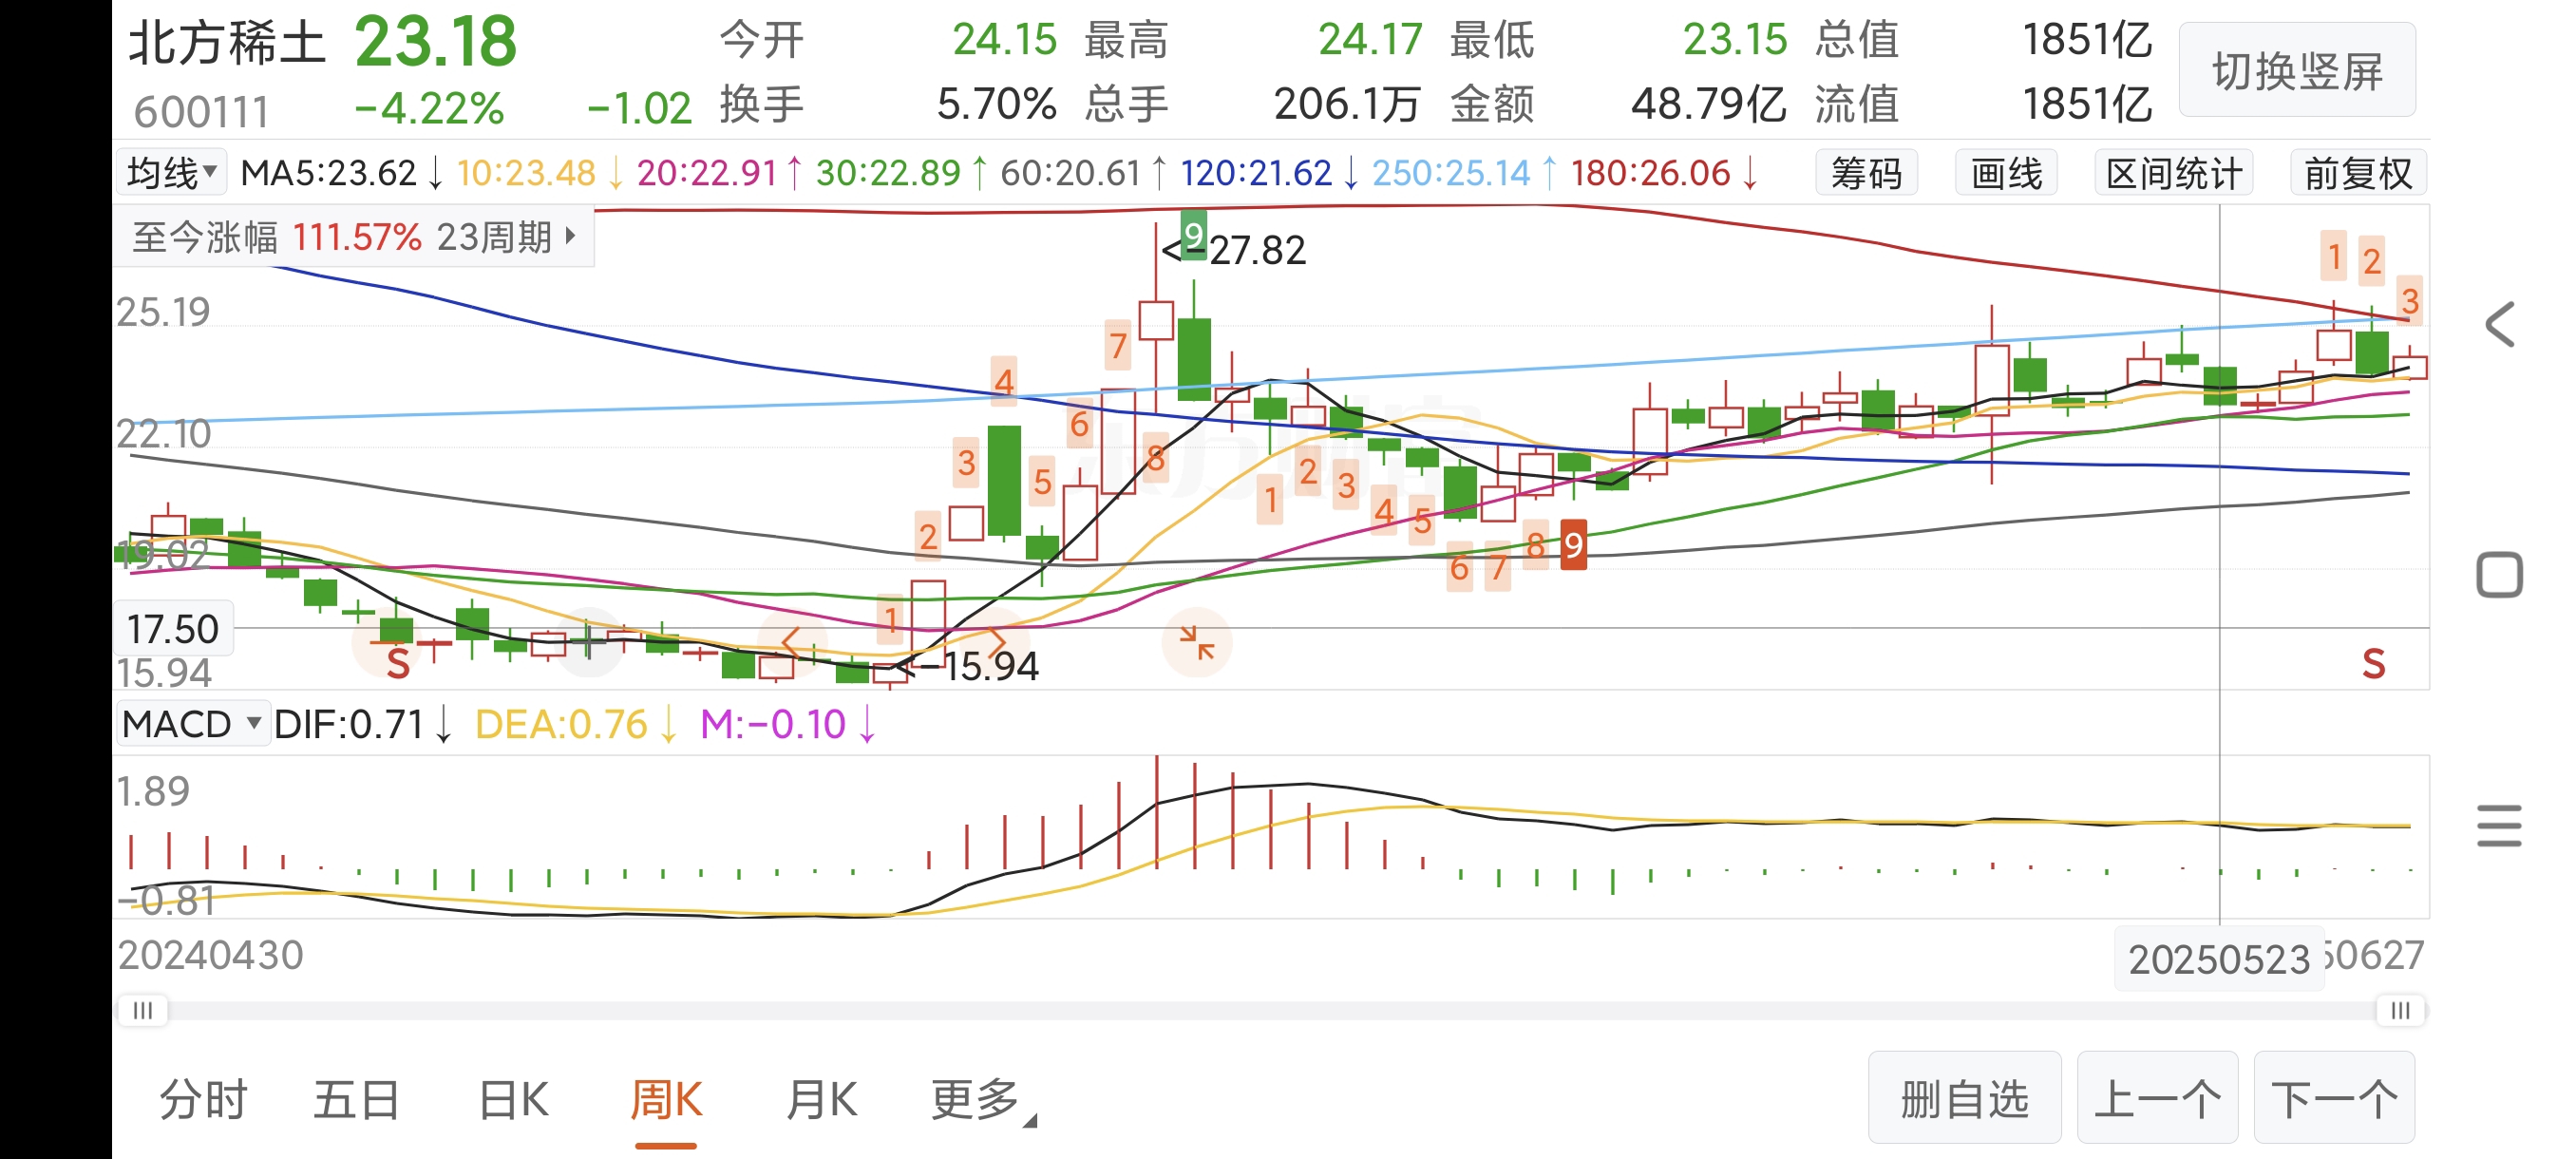Click the 切换竖屏 button
The height and width of the screenshot is (1159, 2576).
tap(2297, 72)
